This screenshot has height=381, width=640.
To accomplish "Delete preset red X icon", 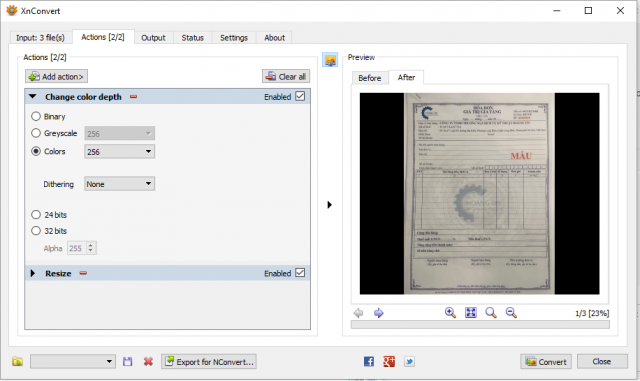I will [x=148, y=361].
